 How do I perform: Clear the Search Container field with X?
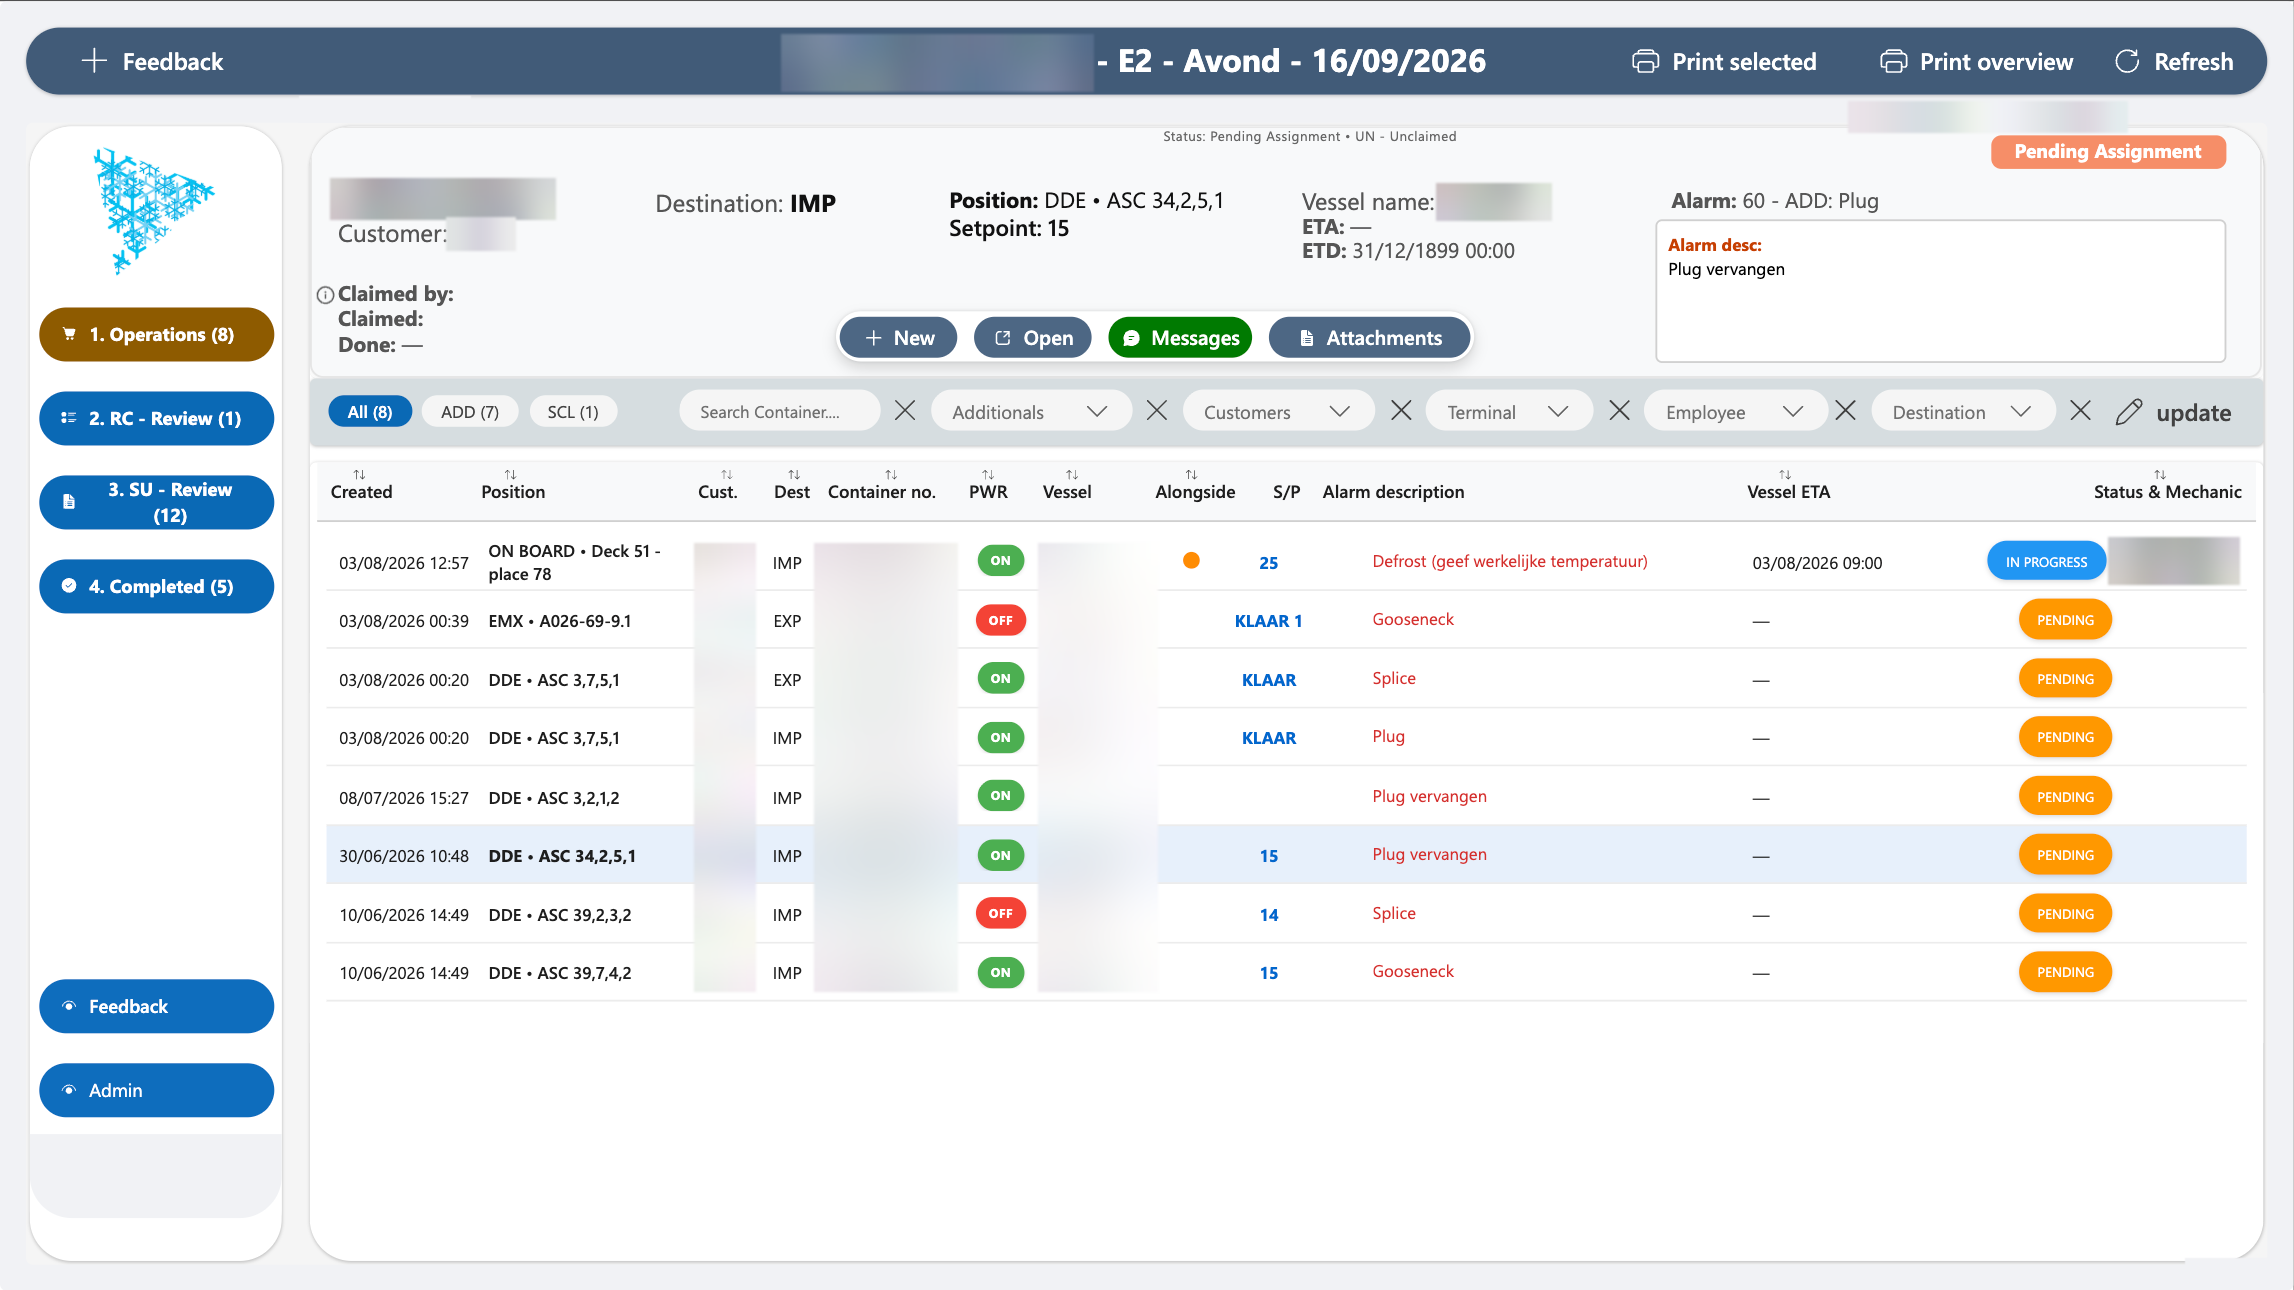905,411
